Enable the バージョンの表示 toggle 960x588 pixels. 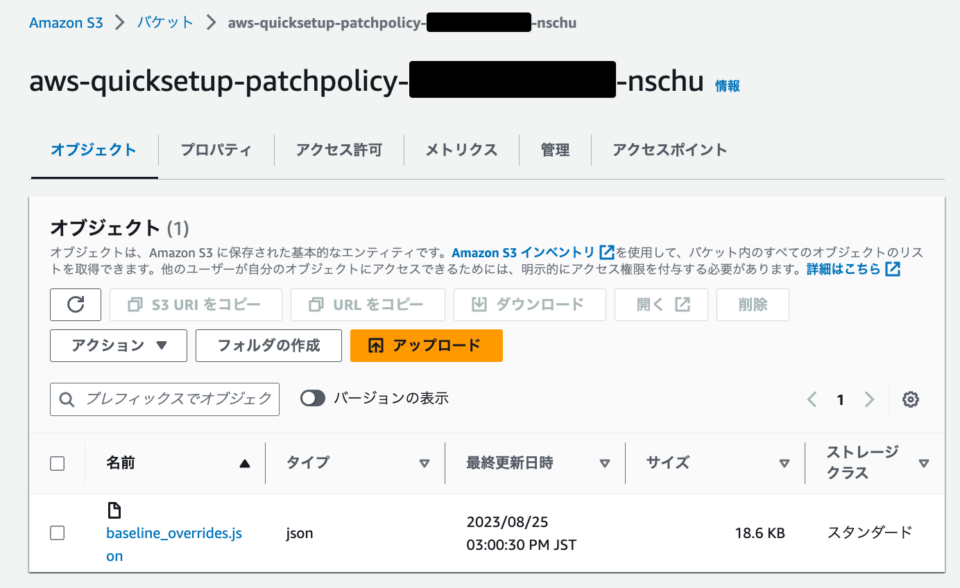click(x=312, y=398)
